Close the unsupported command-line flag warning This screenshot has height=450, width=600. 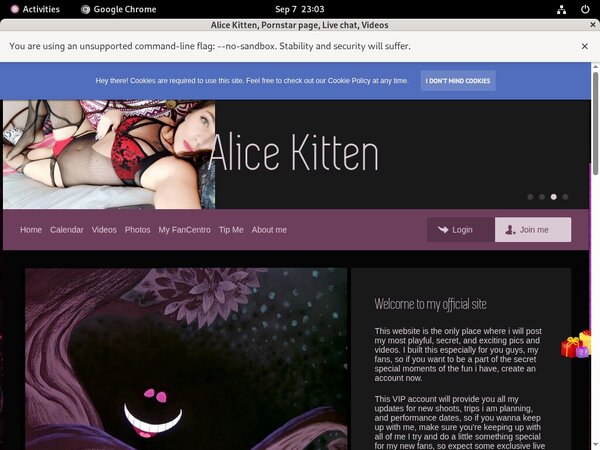[585, 46]
